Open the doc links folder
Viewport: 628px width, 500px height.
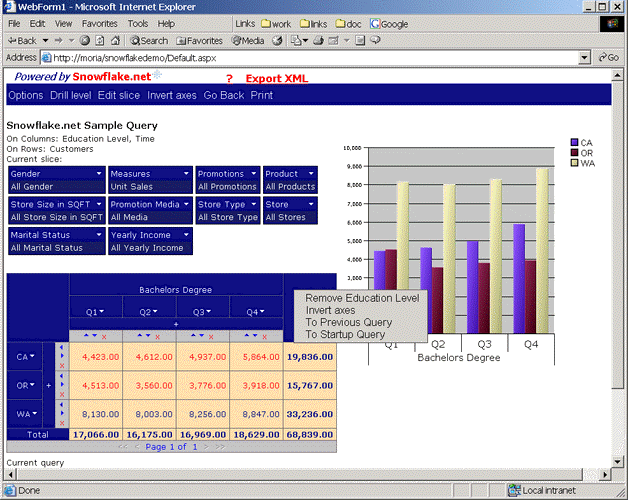coord(348,24)
